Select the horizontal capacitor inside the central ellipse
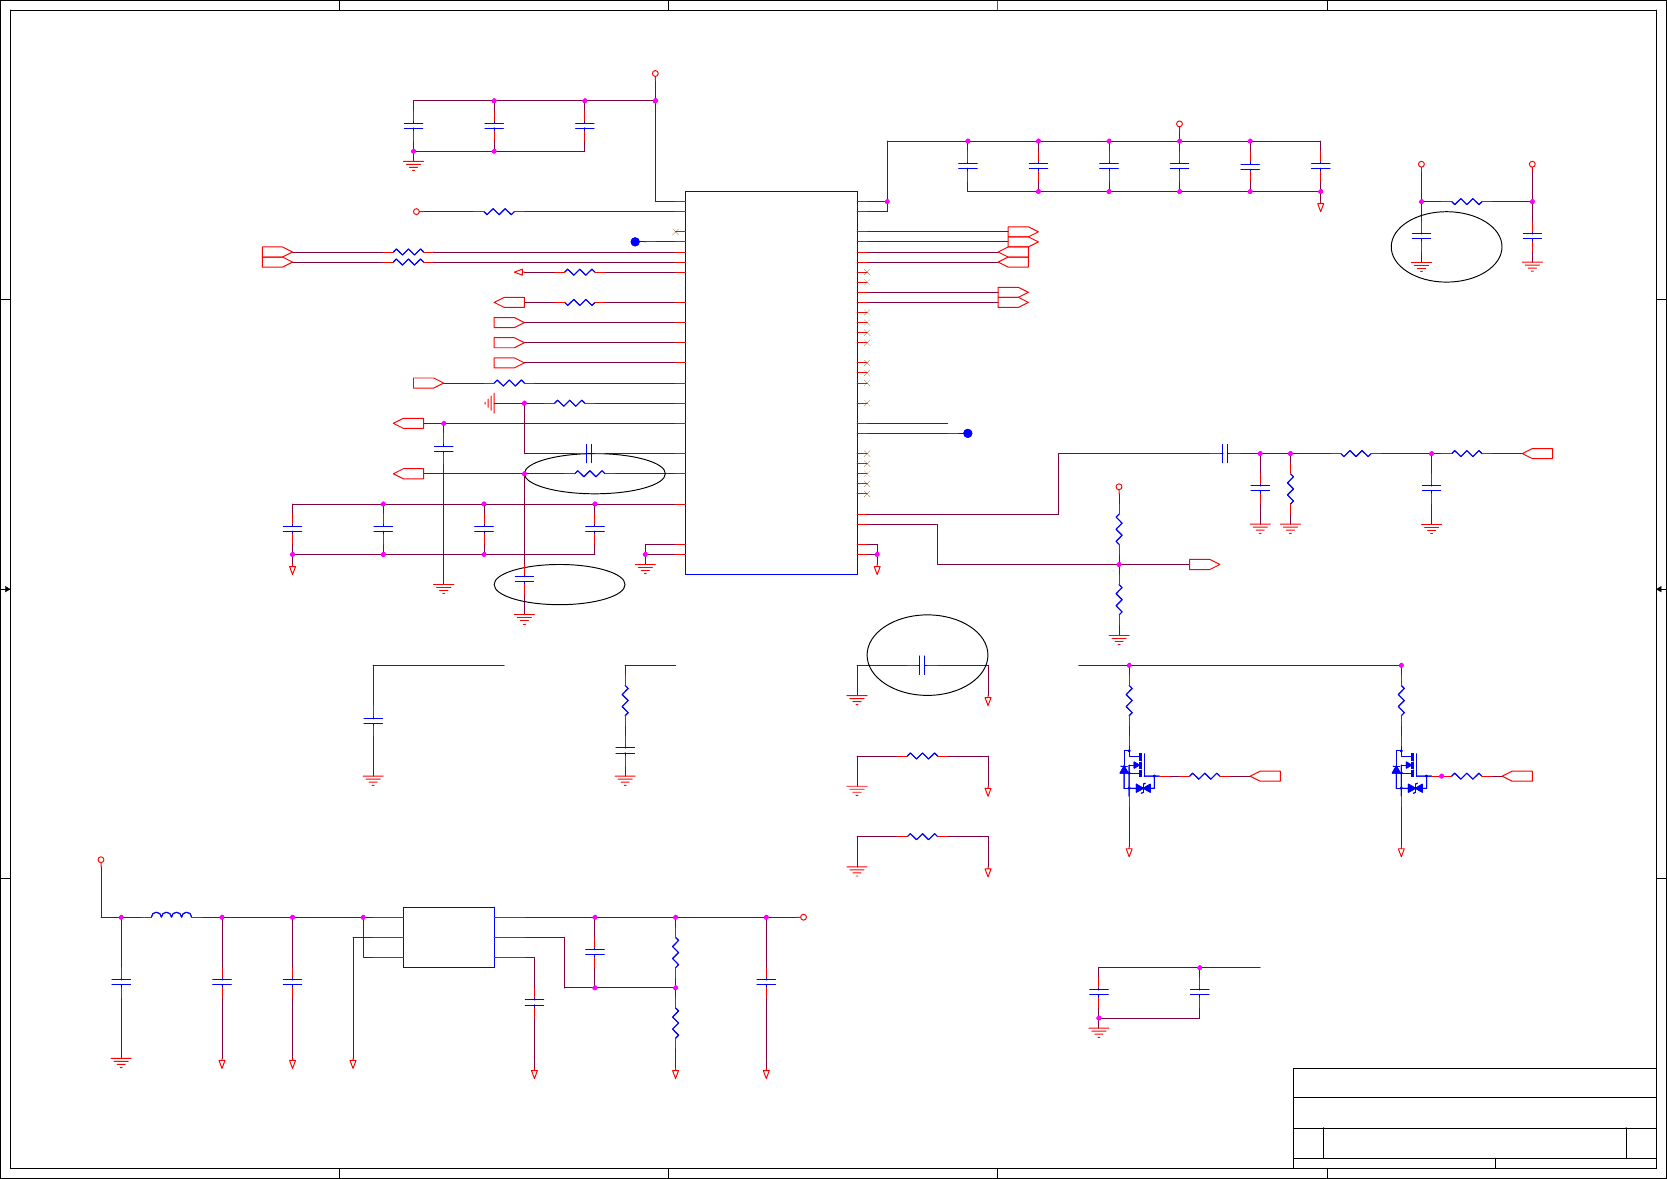Image resolution: width=1667 pixels, height=1179 pixels. click(923, 665)
